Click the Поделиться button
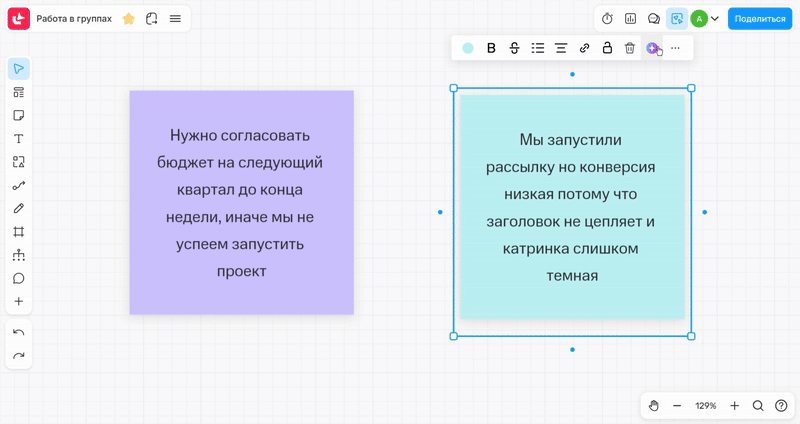This screenshot has width=800, height=424. 760,18
